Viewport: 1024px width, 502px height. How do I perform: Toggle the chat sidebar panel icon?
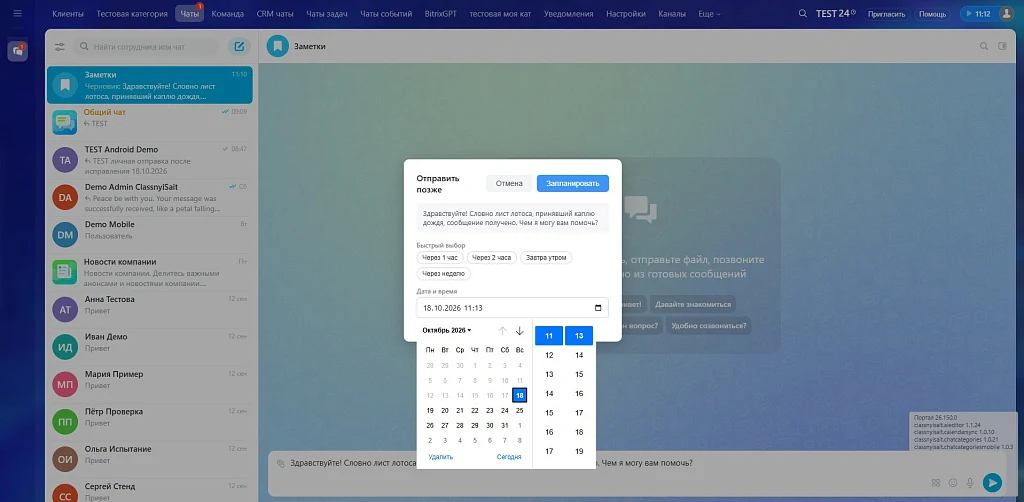pos(1003,46)
